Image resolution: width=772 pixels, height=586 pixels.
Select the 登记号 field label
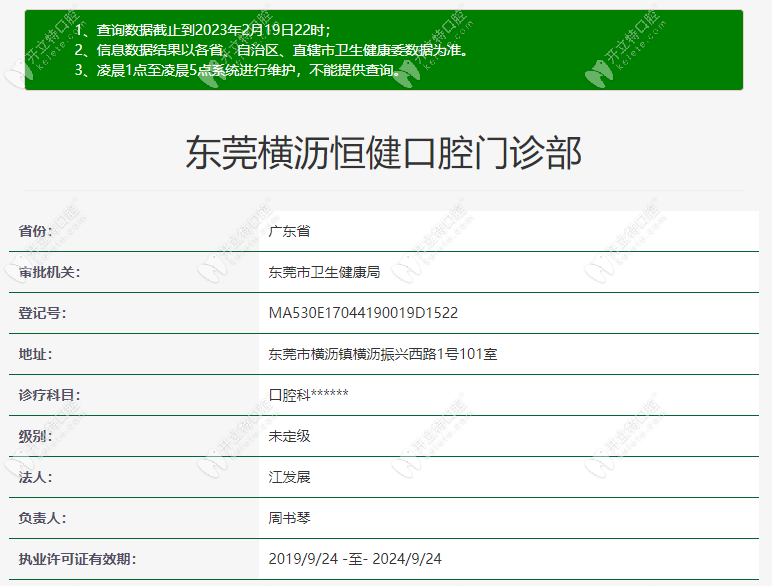43,313
